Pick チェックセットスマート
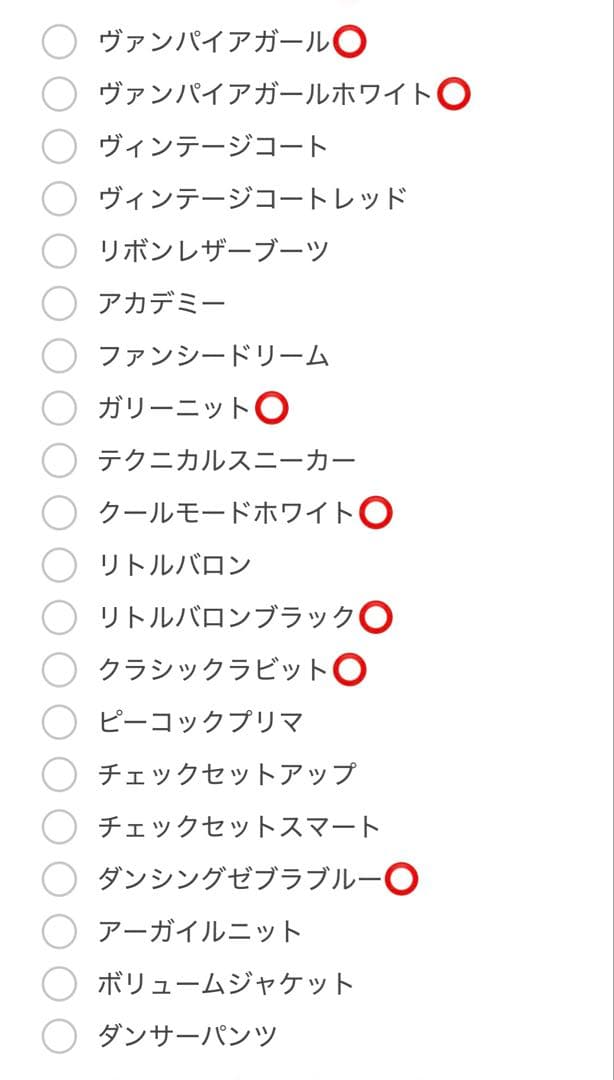Viewport: 614px width, 1080px height. coord(60,826)
